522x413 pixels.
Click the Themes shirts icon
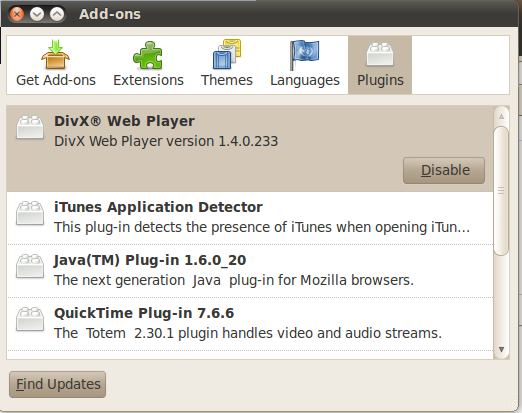[x=227, y=54]
